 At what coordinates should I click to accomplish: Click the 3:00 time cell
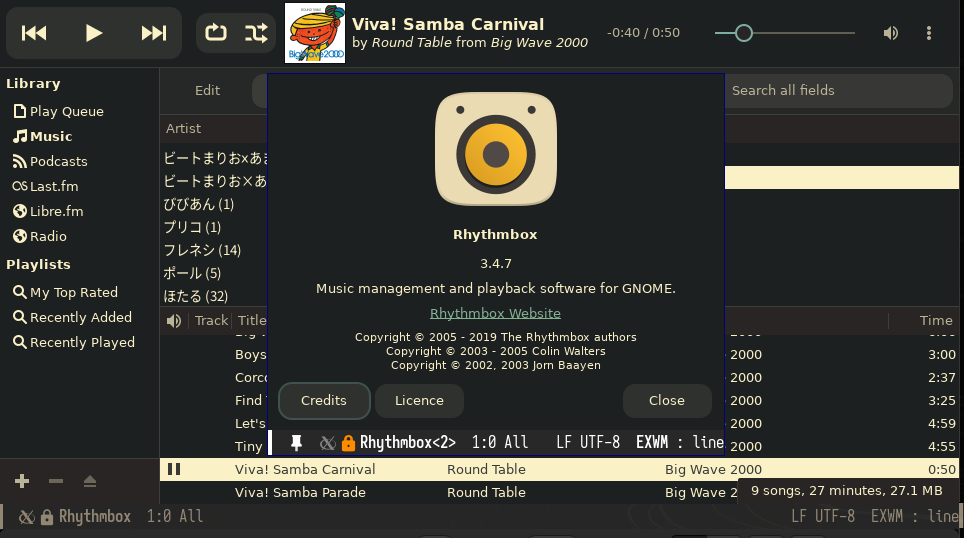(x=941, y=355)
